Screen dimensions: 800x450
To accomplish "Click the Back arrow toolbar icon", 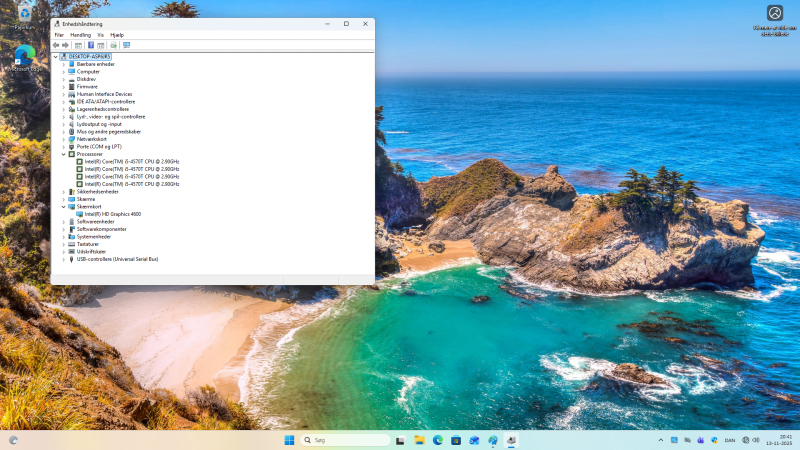I will click(x=57, y=45).
